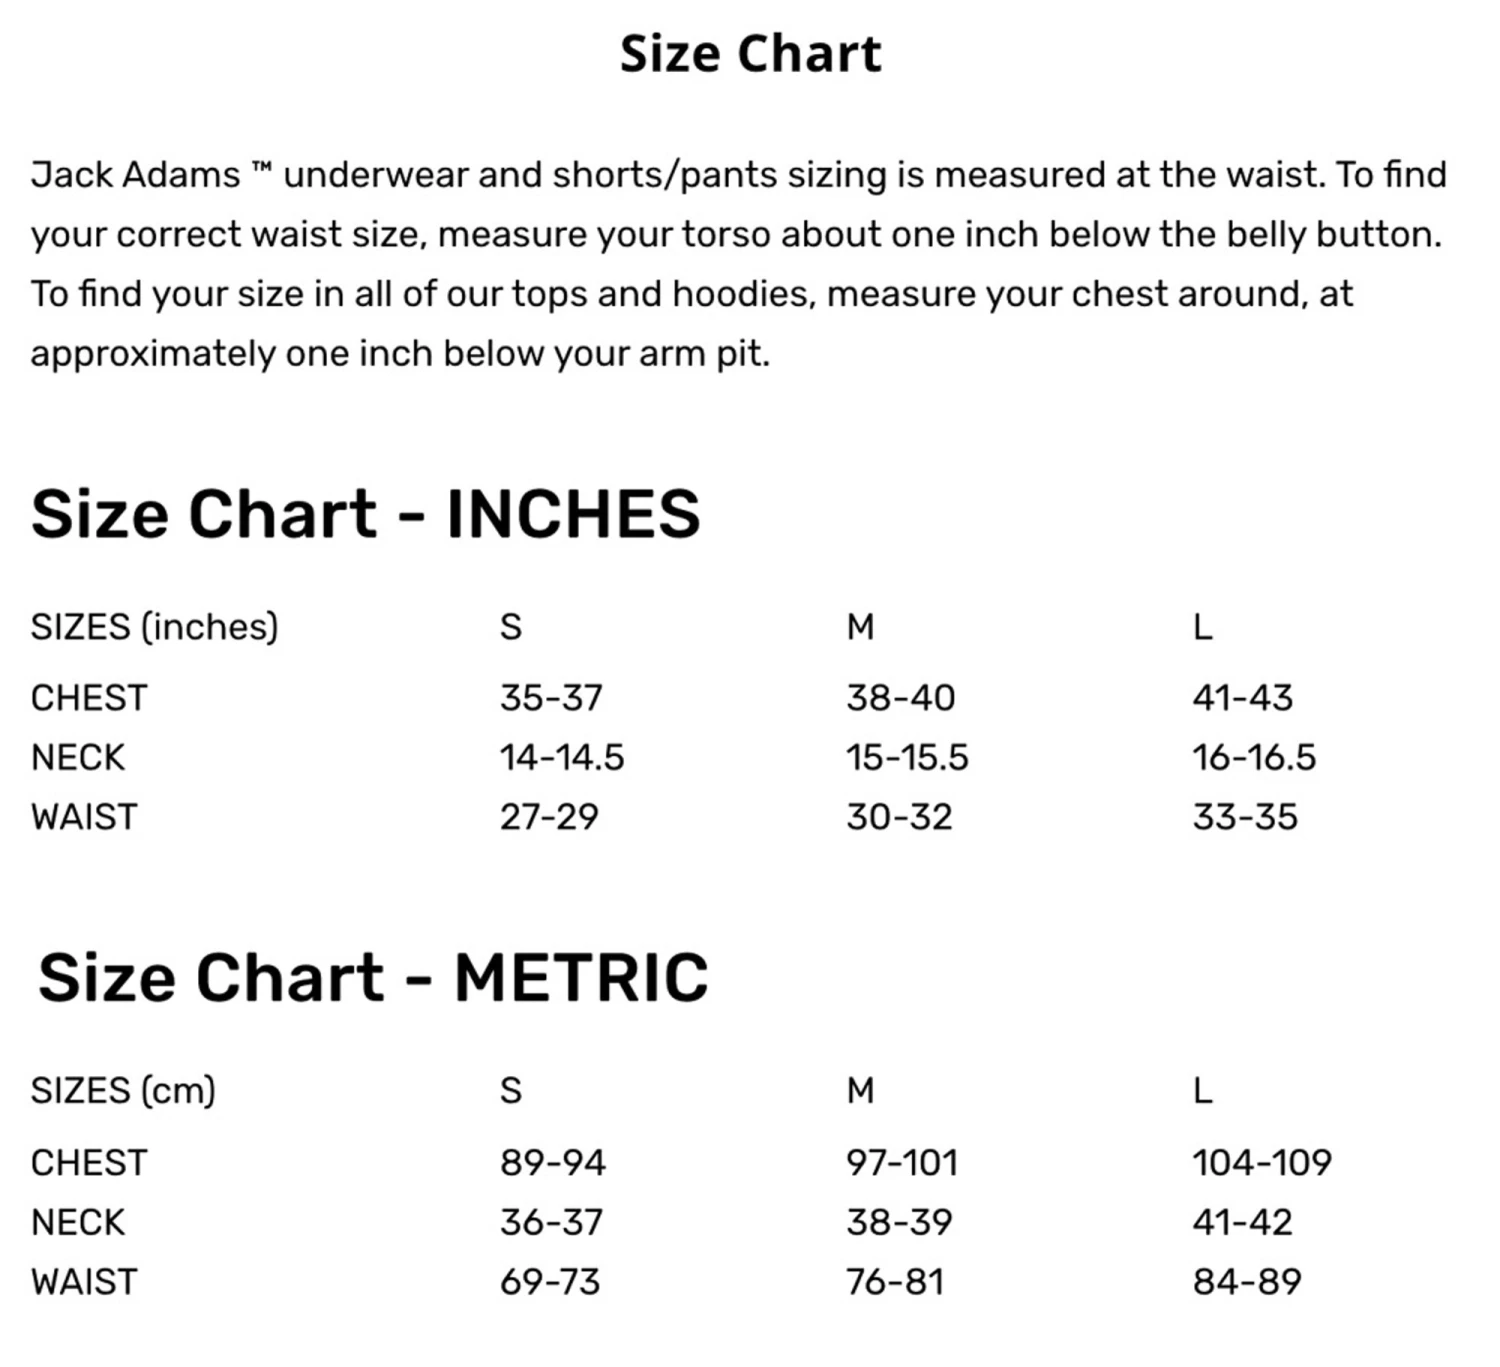Viewport: 1500px width, 1367px height.
Task: Click the 76-81 metric waist value
Action: point(895,1282)
